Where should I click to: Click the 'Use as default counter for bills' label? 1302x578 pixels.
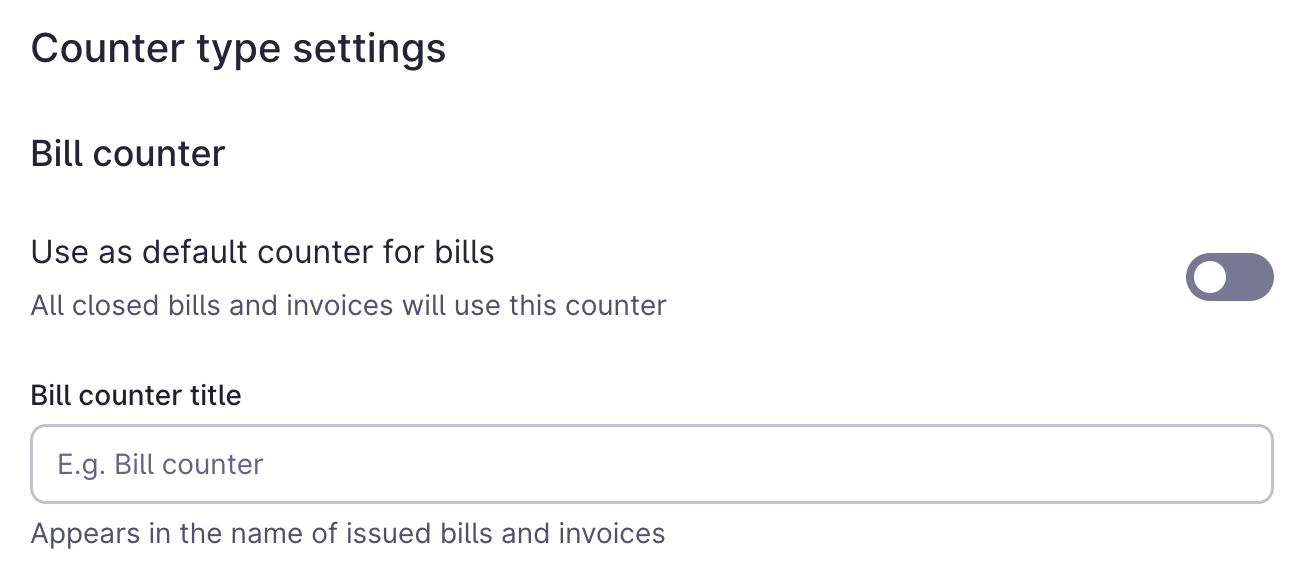[263, 252]
